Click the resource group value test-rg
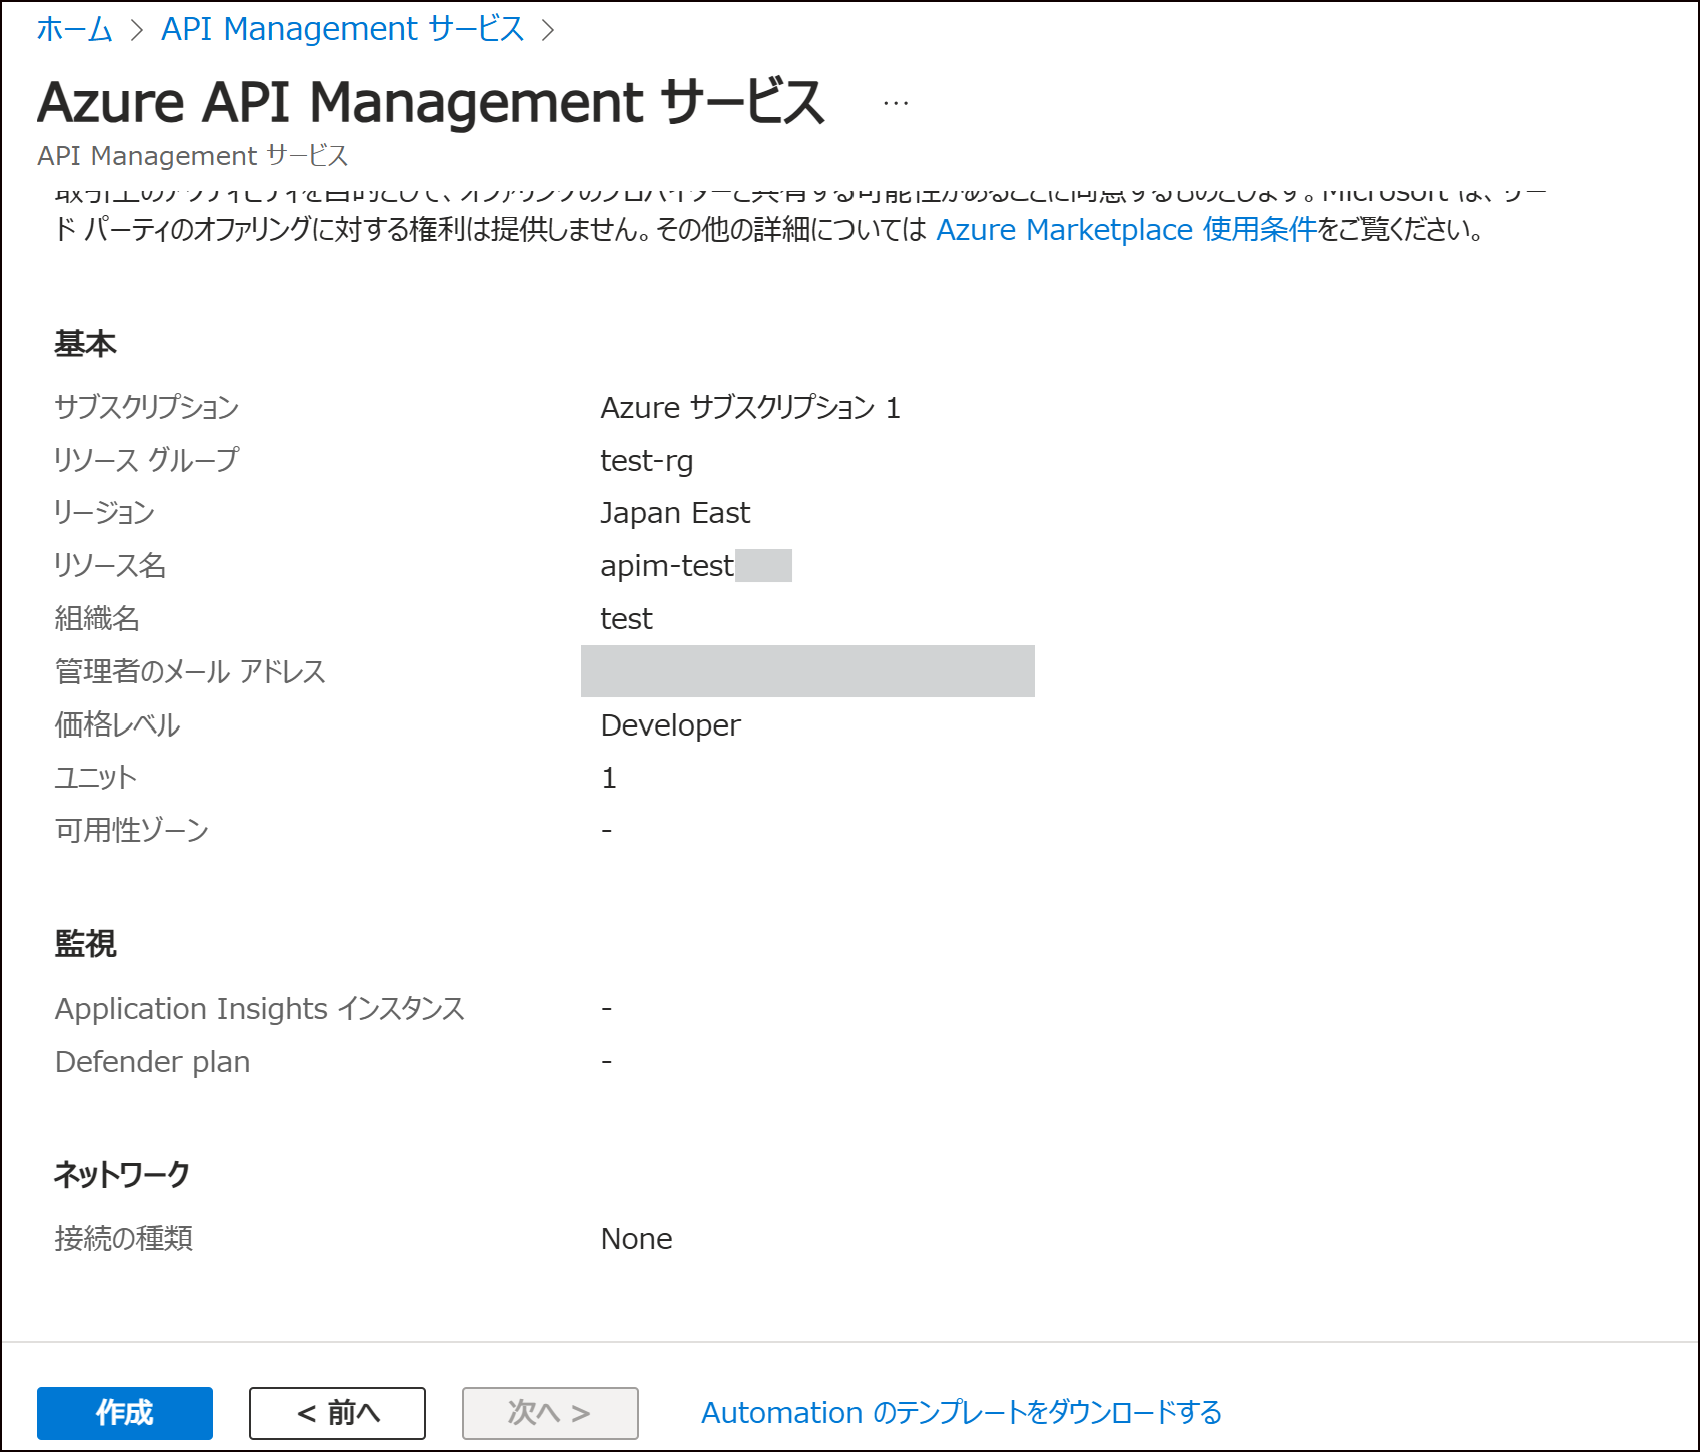Screen dimensions: 1700x1452 [x=647, y=461]
